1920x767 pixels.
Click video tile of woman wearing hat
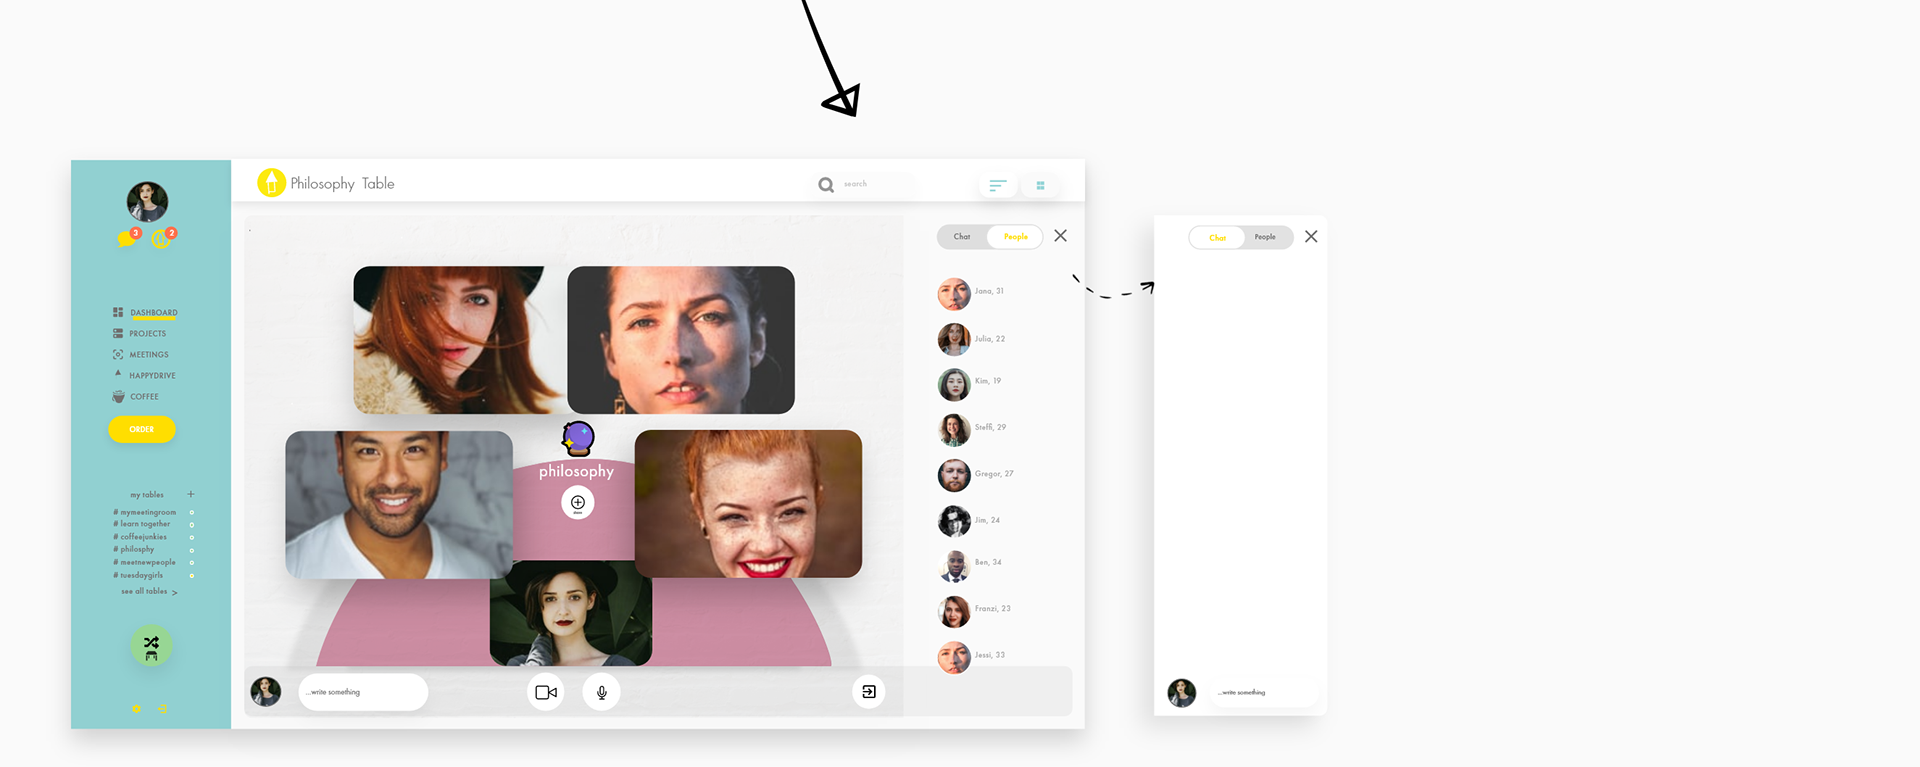coord(571,613)
